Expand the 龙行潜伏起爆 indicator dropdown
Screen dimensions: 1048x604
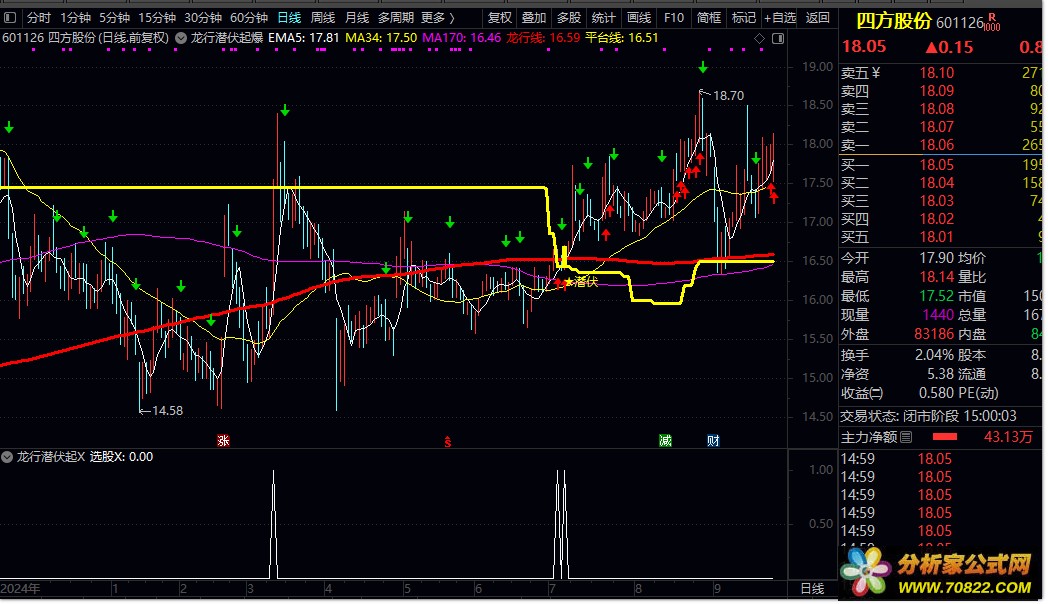point(180,38)
